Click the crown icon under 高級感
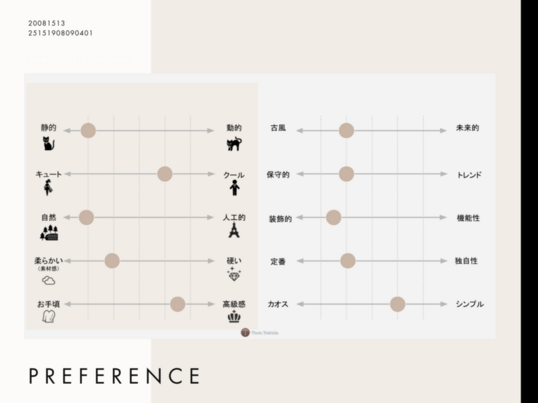 (x=234, y=316)
